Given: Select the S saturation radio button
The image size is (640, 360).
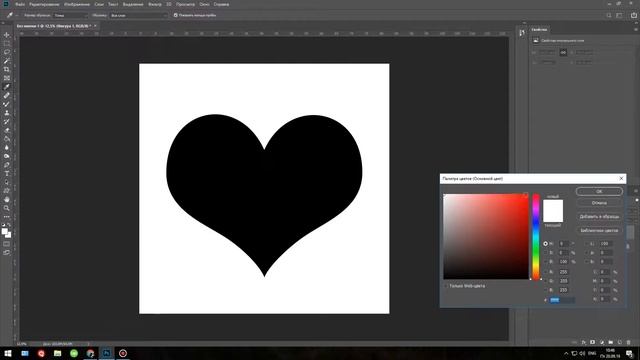Looking at the screenshot, I should click(x=545, y=253).
